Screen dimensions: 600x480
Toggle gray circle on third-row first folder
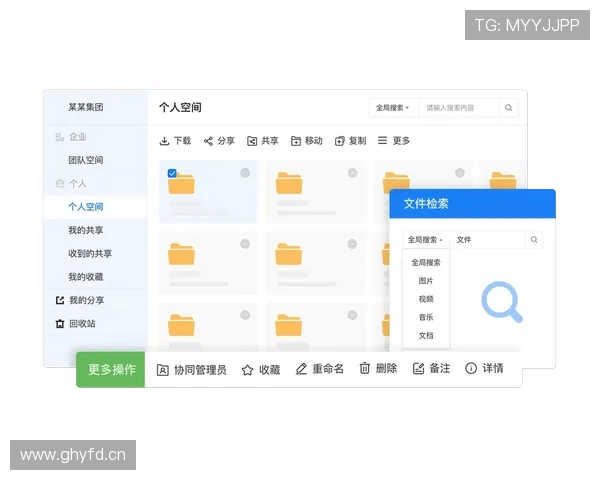[x=245, y=315]
